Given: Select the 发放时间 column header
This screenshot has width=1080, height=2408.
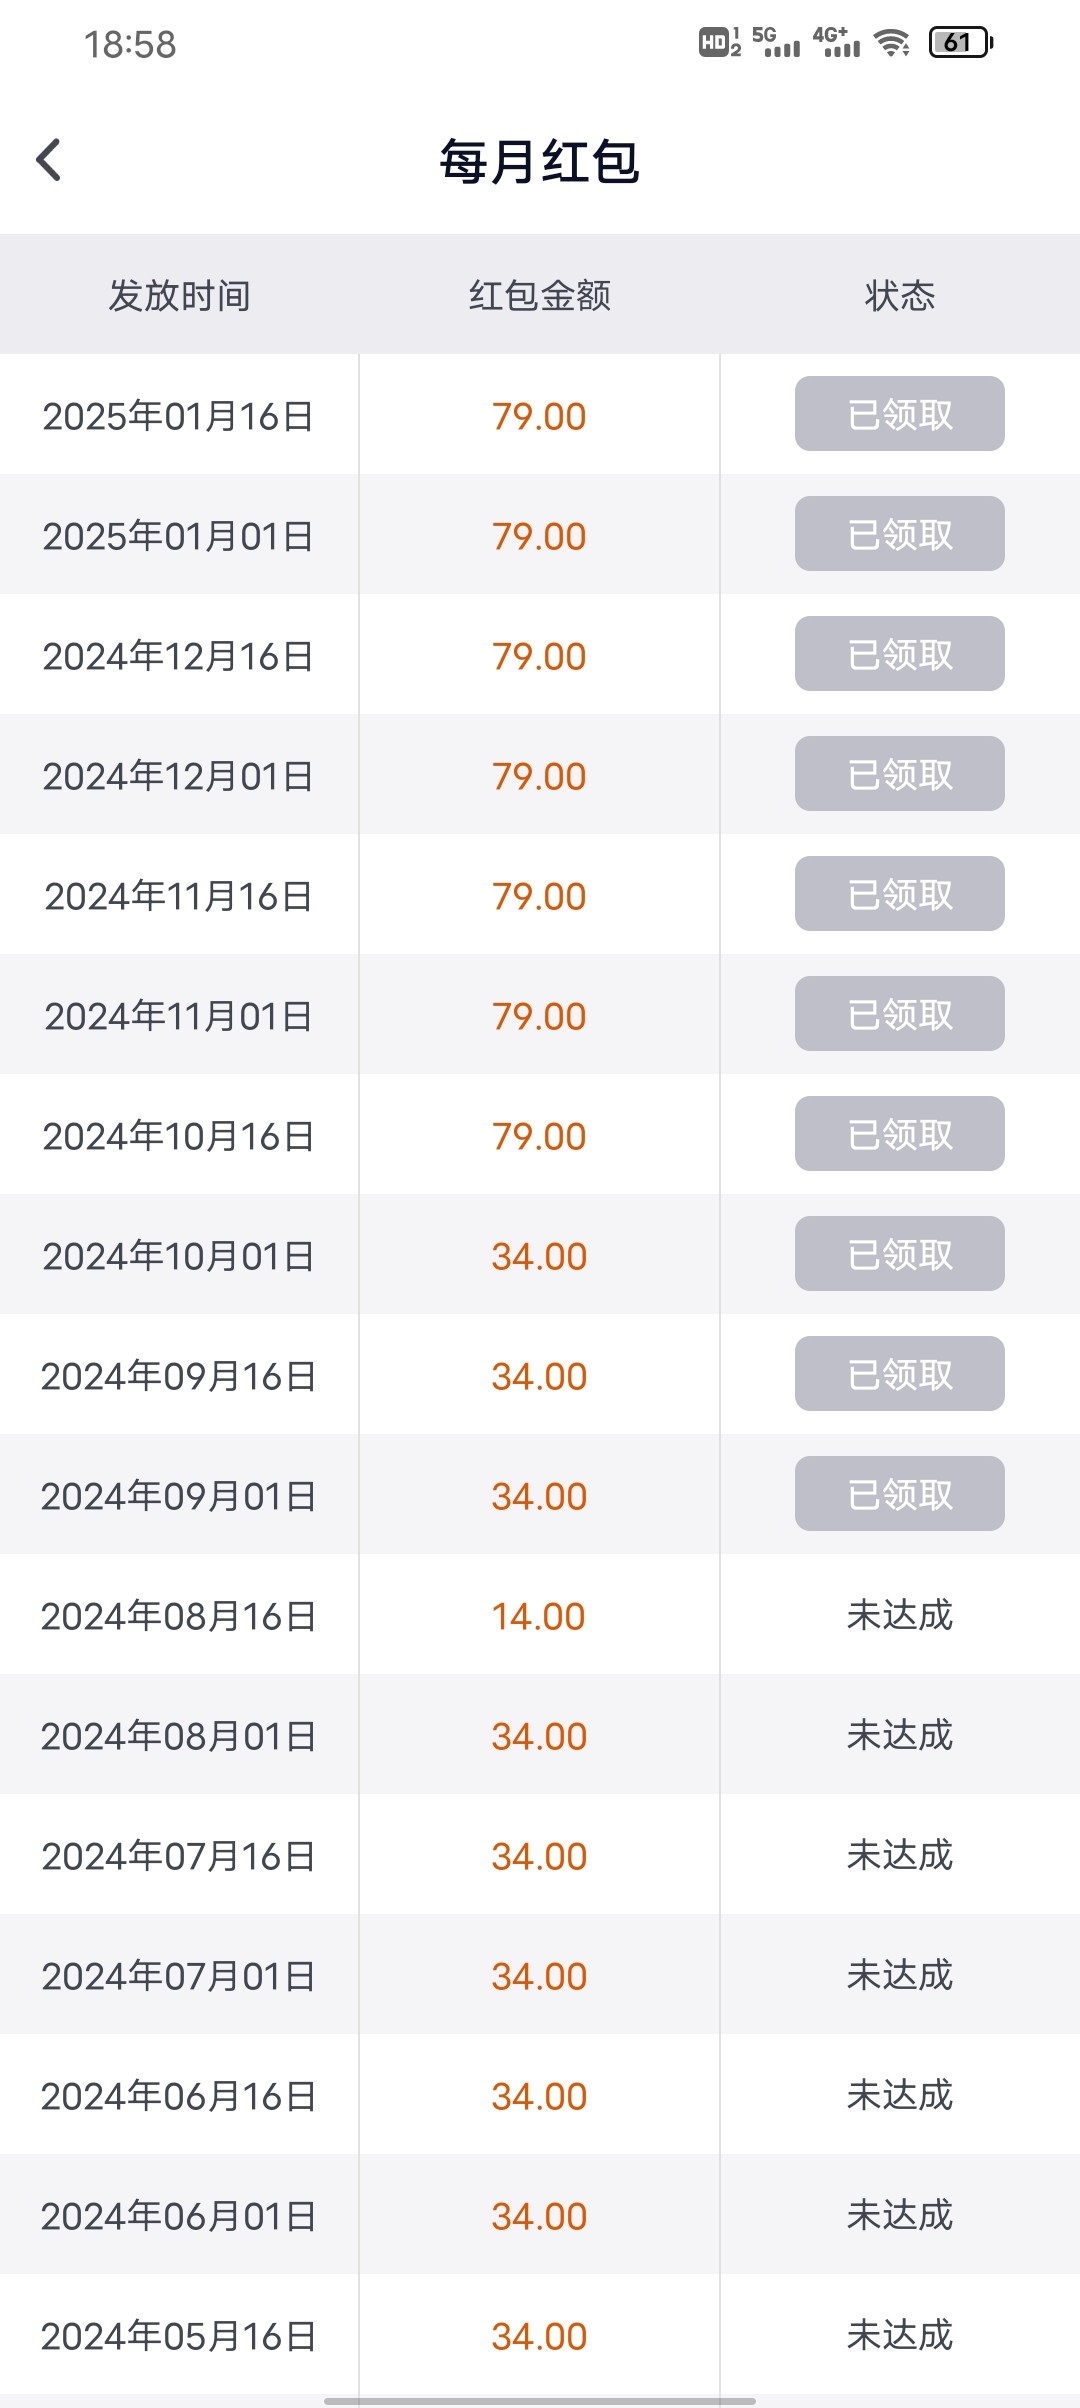Looking at the screenshot, I should [x=179, y=295].
